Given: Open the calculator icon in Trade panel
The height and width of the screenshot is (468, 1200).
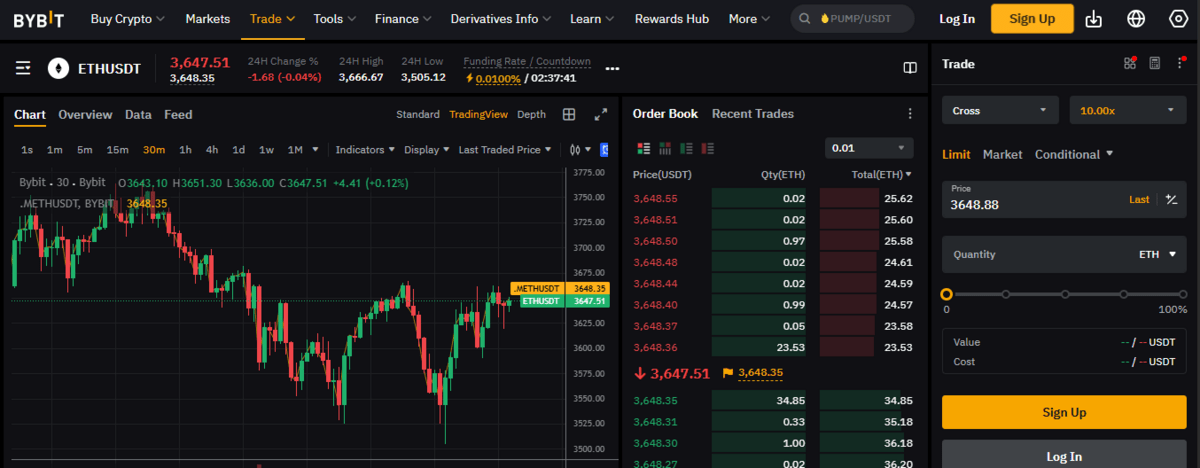Looking at the screenshot, I should point(1155,63).
